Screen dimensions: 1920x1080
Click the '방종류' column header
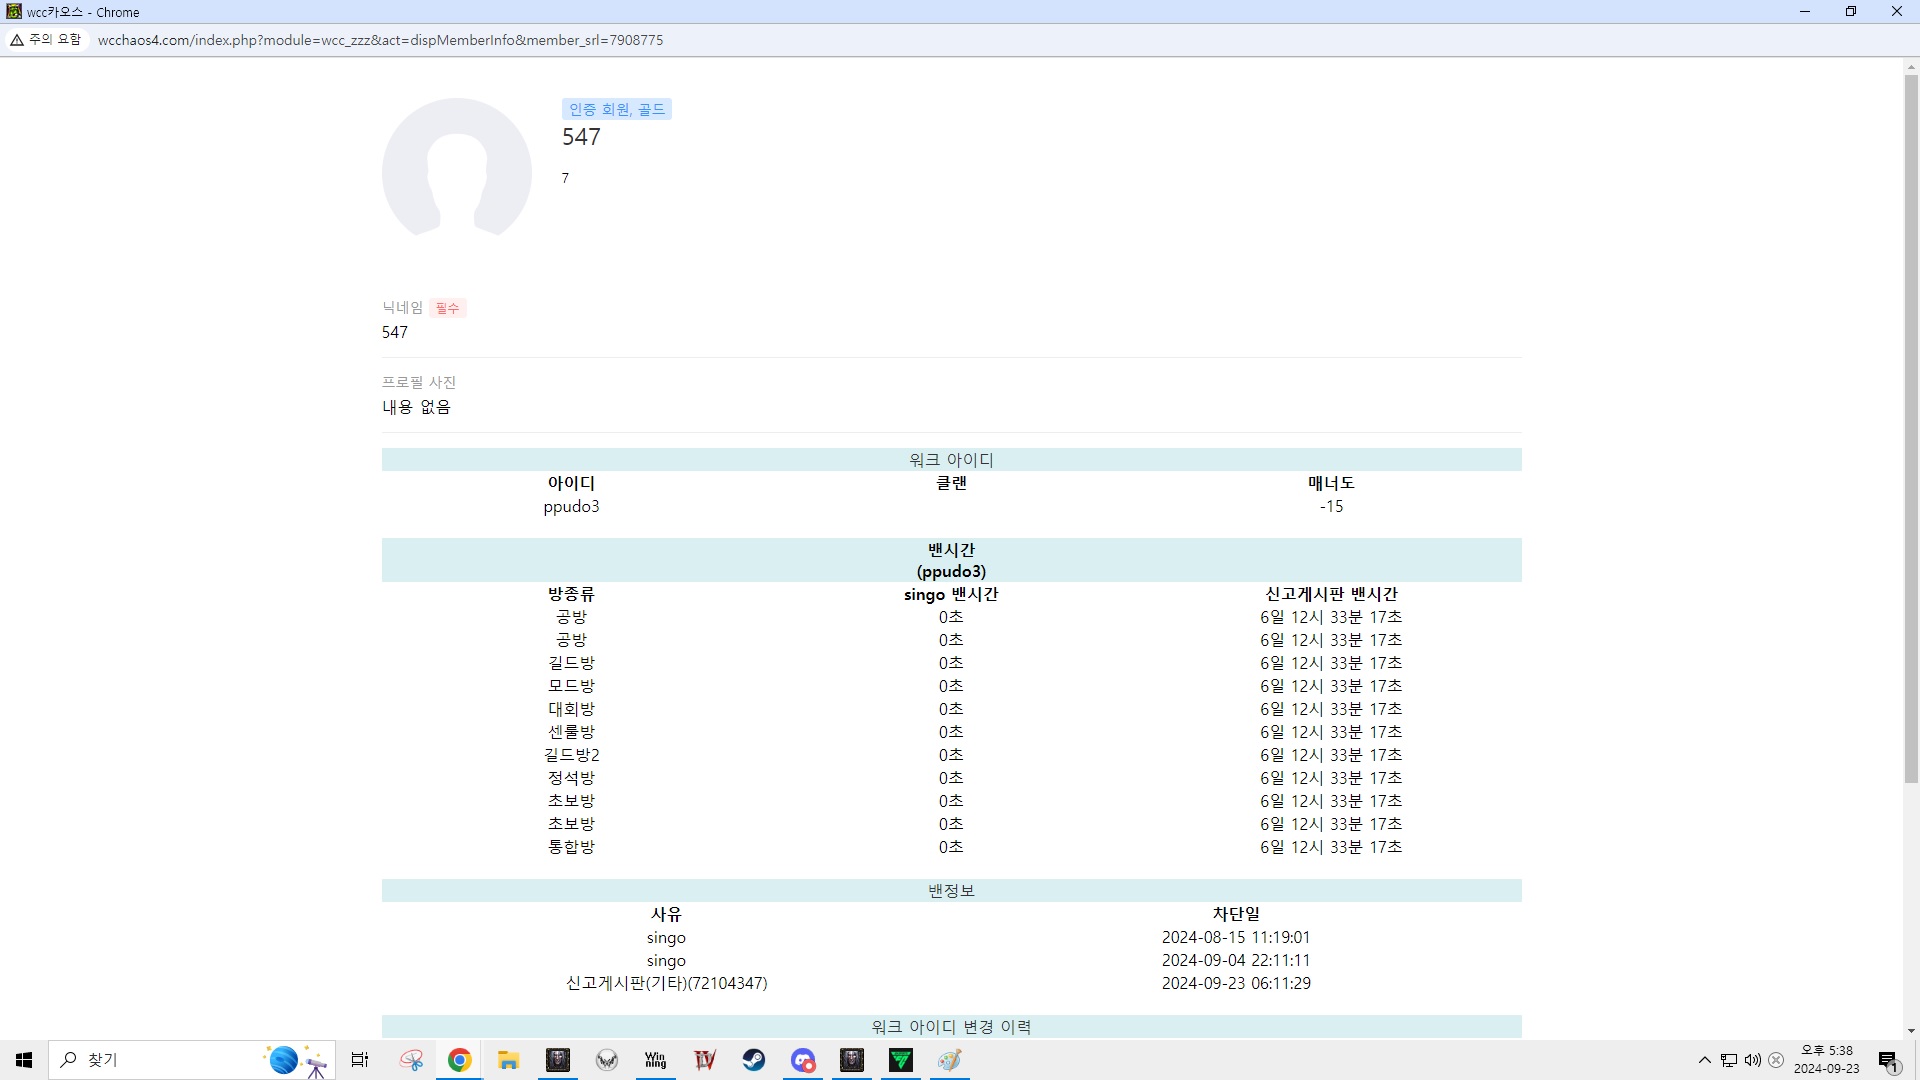pyautogui.click(x=571, y=594)
